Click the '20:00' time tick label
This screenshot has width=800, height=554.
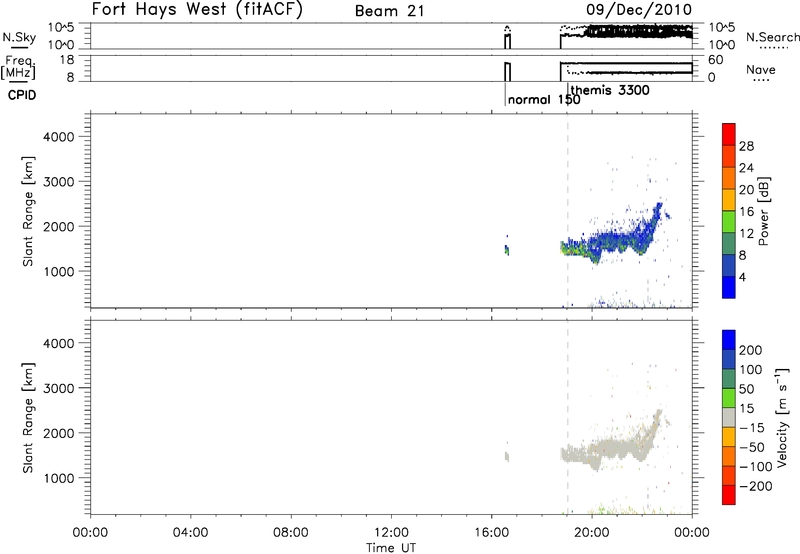pos(592,533)
